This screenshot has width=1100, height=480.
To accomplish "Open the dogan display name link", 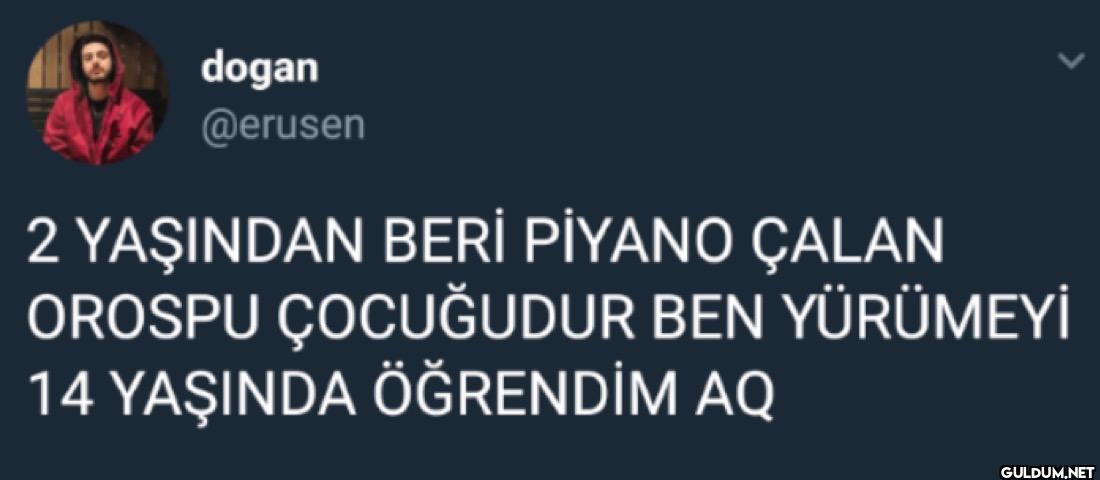I will tap(259, 70).
